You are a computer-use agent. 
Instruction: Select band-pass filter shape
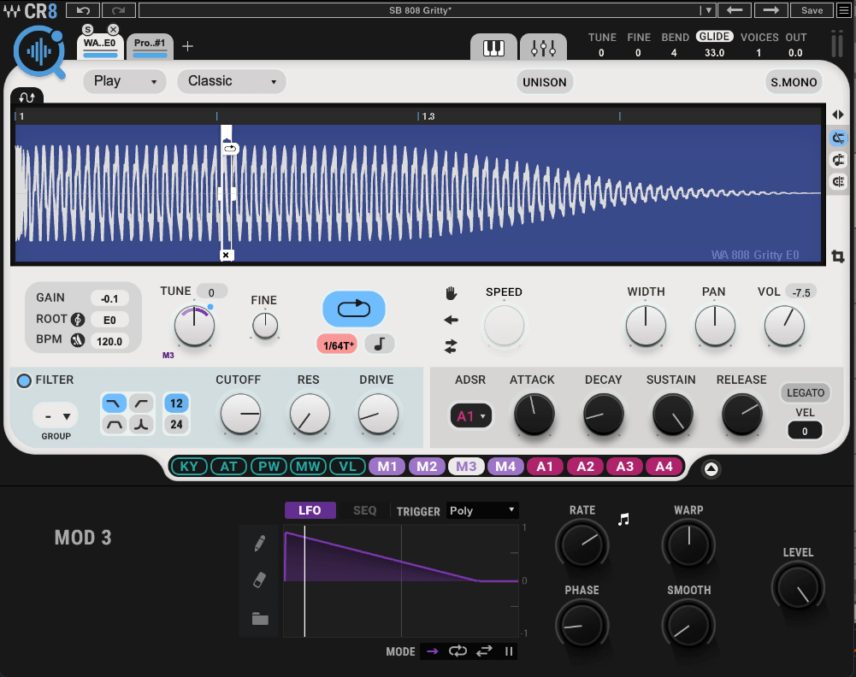(114, 424)
